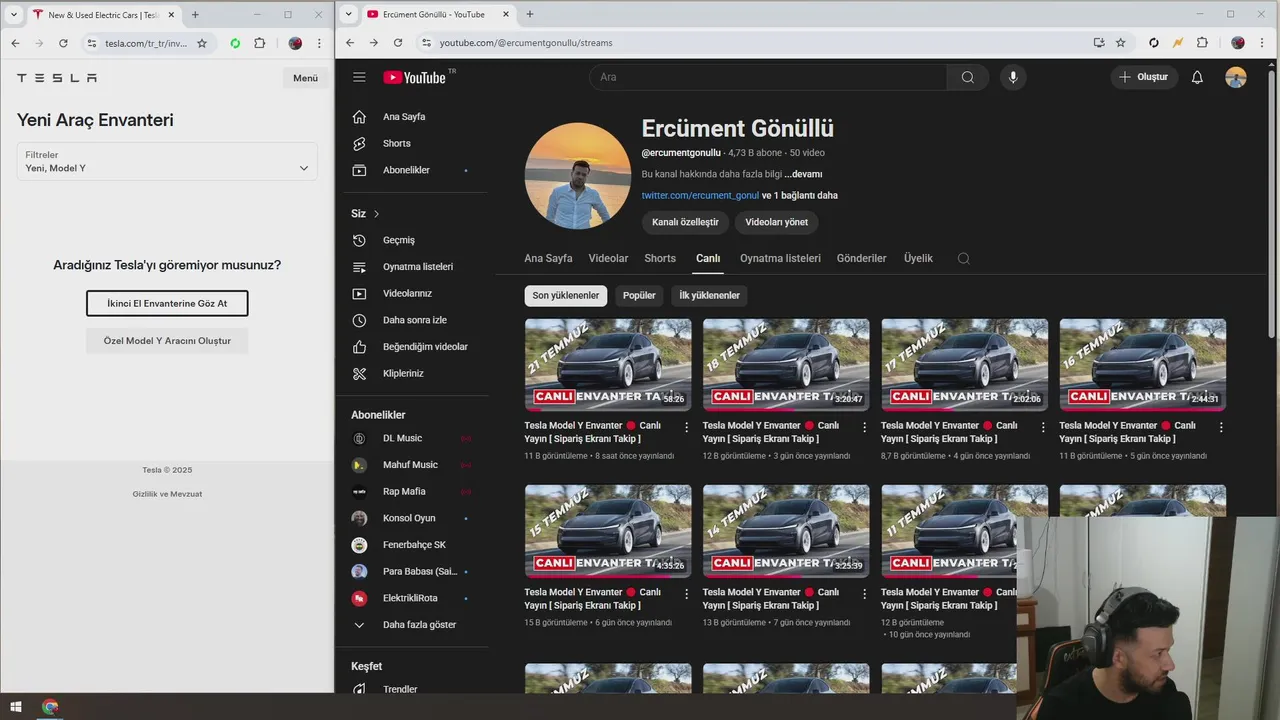Open YouTube hamburger guide menu
Image resolution: width=1280 pixels, height=720 pixels.
(x=359, y=77)
